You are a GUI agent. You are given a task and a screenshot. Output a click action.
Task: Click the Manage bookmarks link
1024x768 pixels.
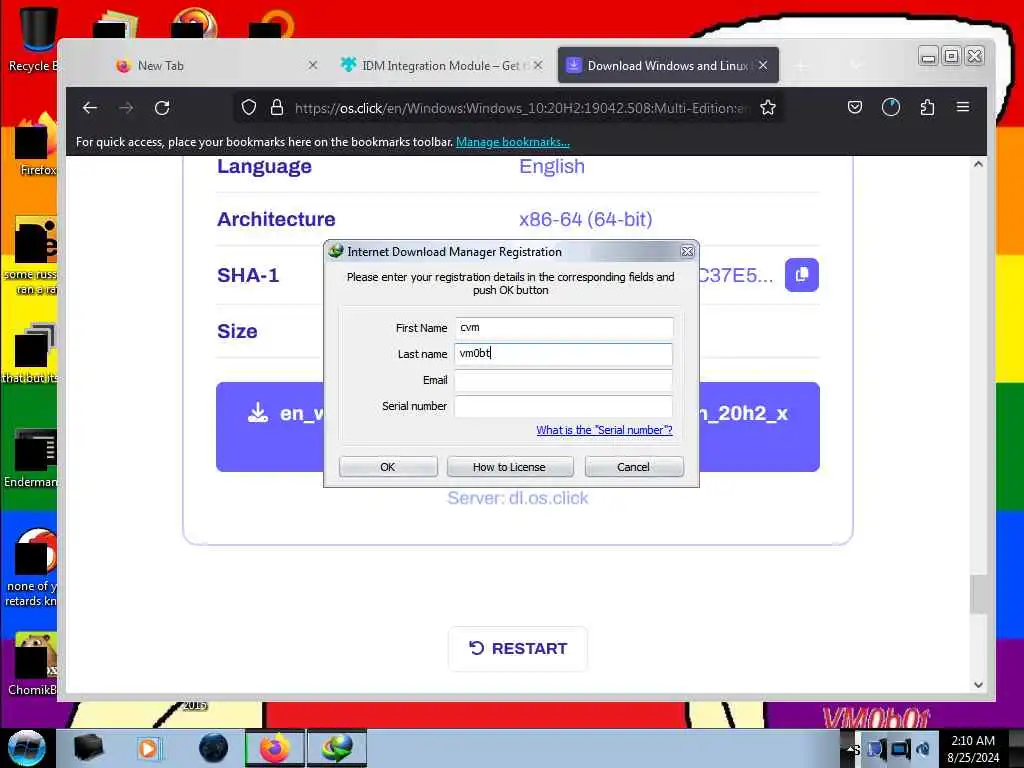[513, 142]
